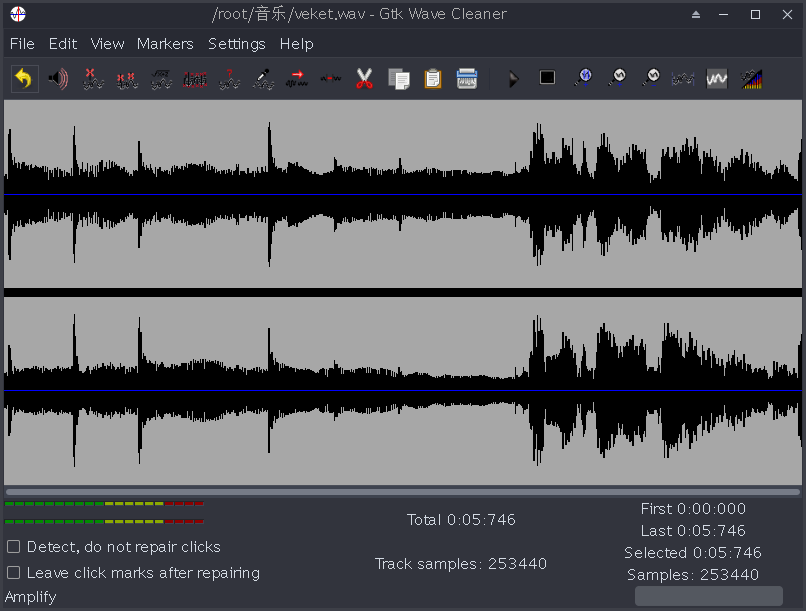Click the red arrow over waveform icon
Viewport: 806px width, 611px height.
click(x=297, y=79)
